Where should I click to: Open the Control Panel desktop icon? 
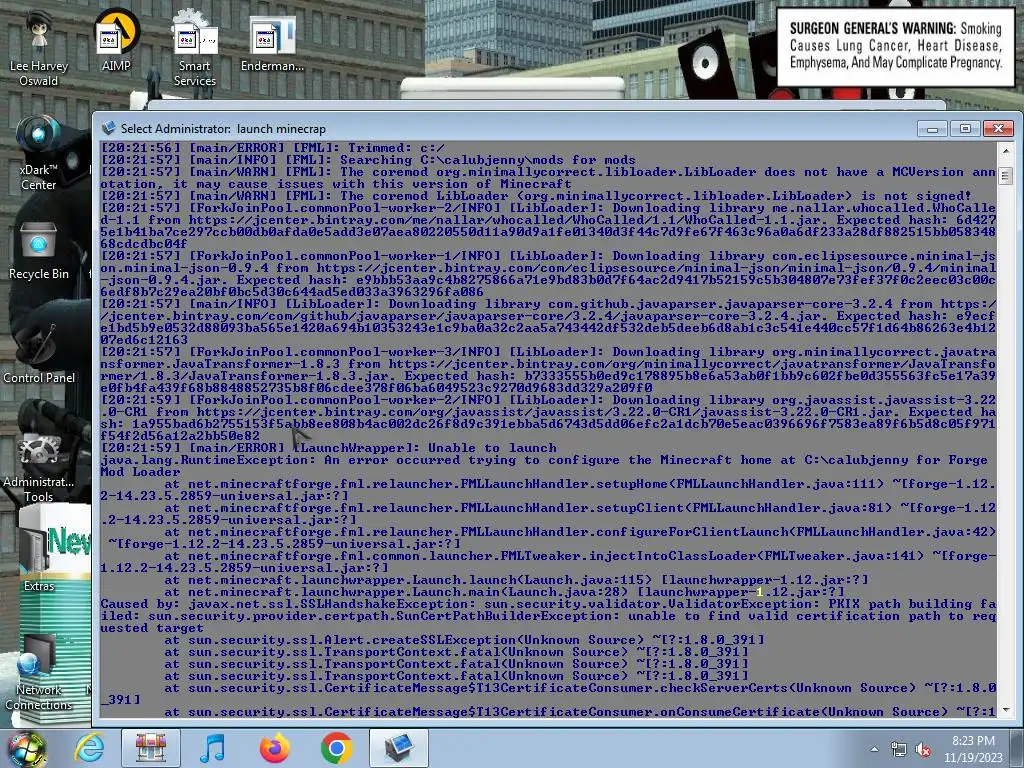coord(39,353)
